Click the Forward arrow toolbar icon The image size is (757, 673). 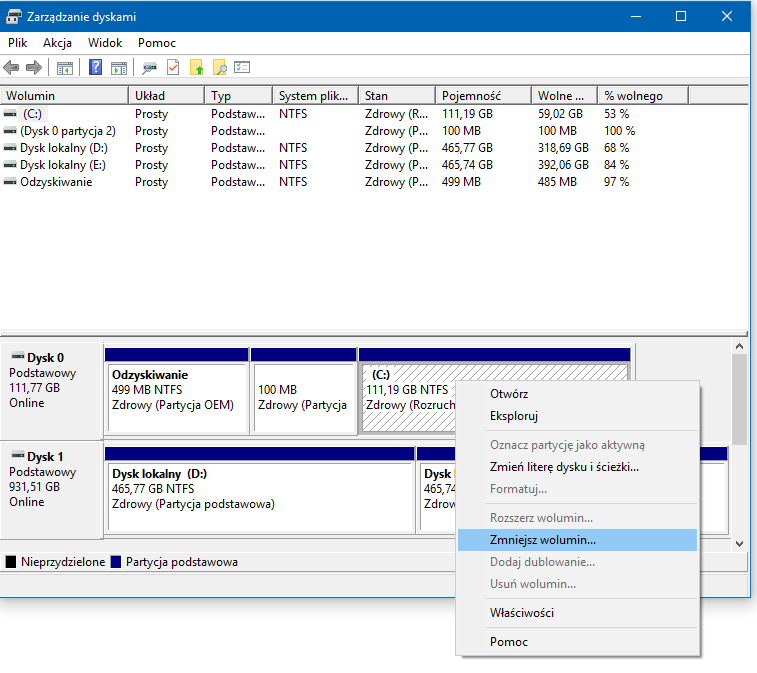[34, 68]
